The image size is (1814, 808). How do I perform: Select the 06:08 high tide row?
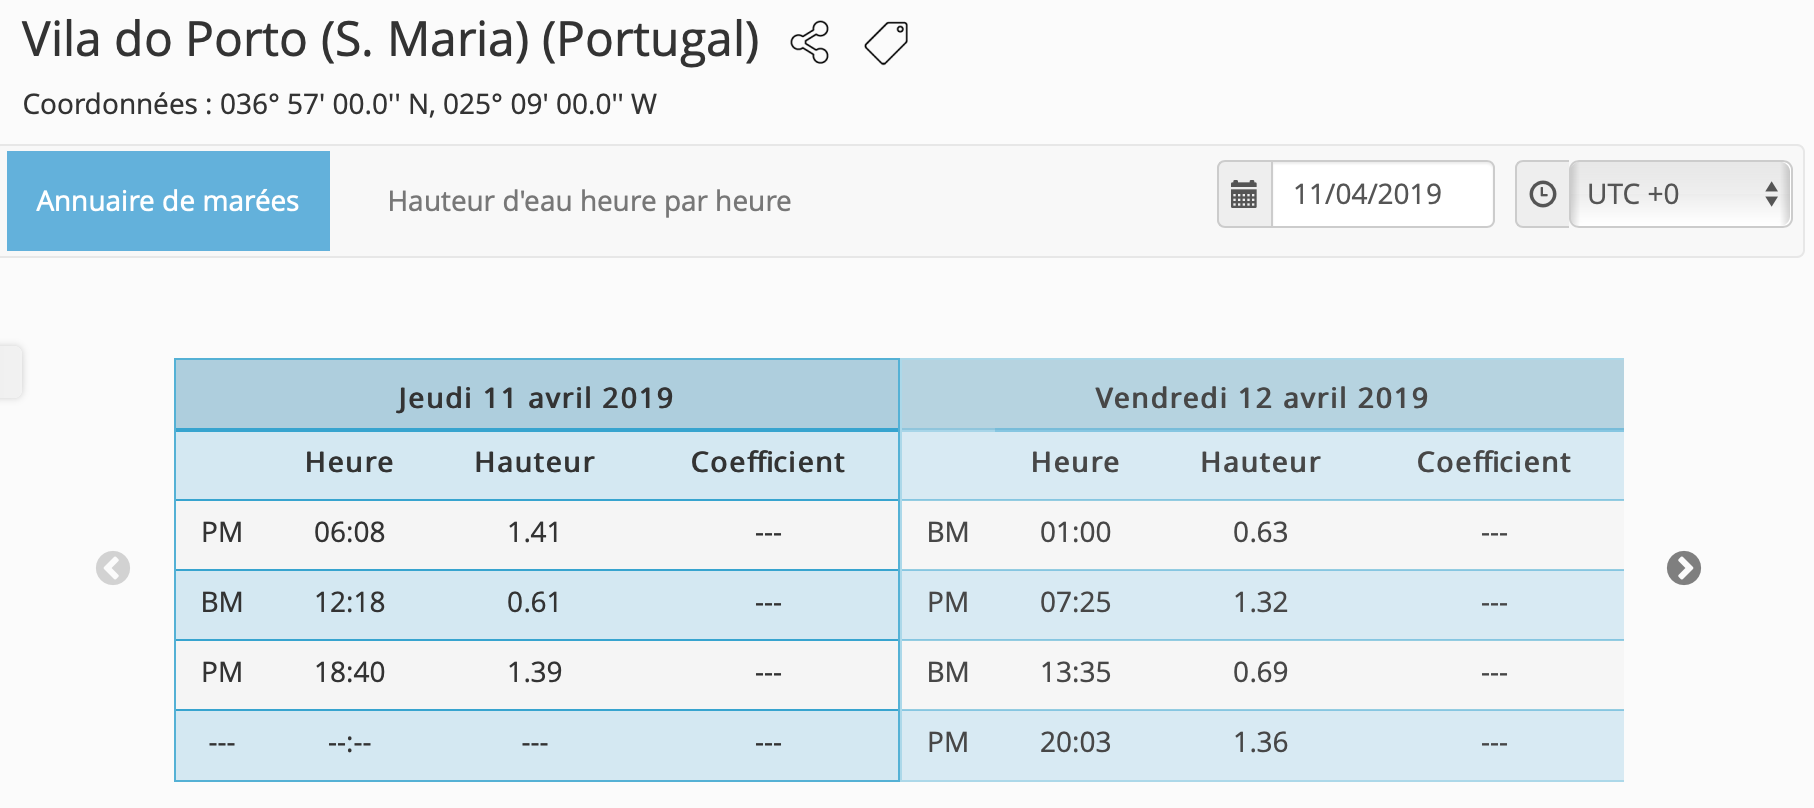[536, 533]
